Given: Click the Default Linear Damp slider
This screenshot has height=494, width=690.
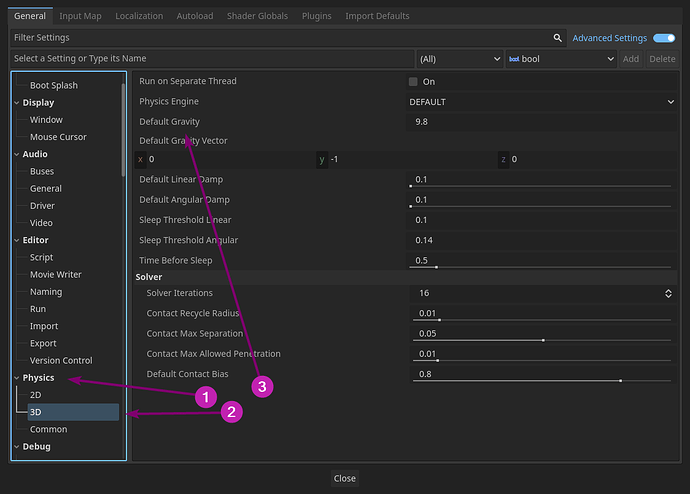Looking at the screenshot, I should pyautogui.click(x=540, y=186).
